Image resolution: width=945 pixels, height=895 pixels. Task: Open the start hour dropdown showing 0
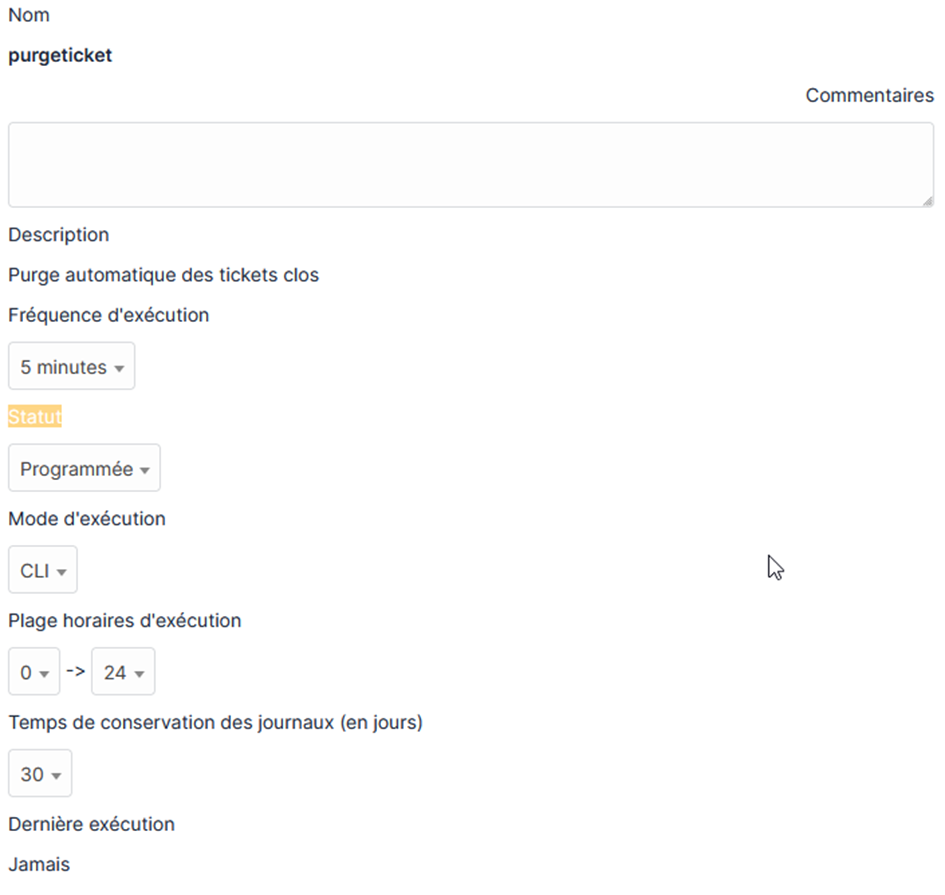34,672
